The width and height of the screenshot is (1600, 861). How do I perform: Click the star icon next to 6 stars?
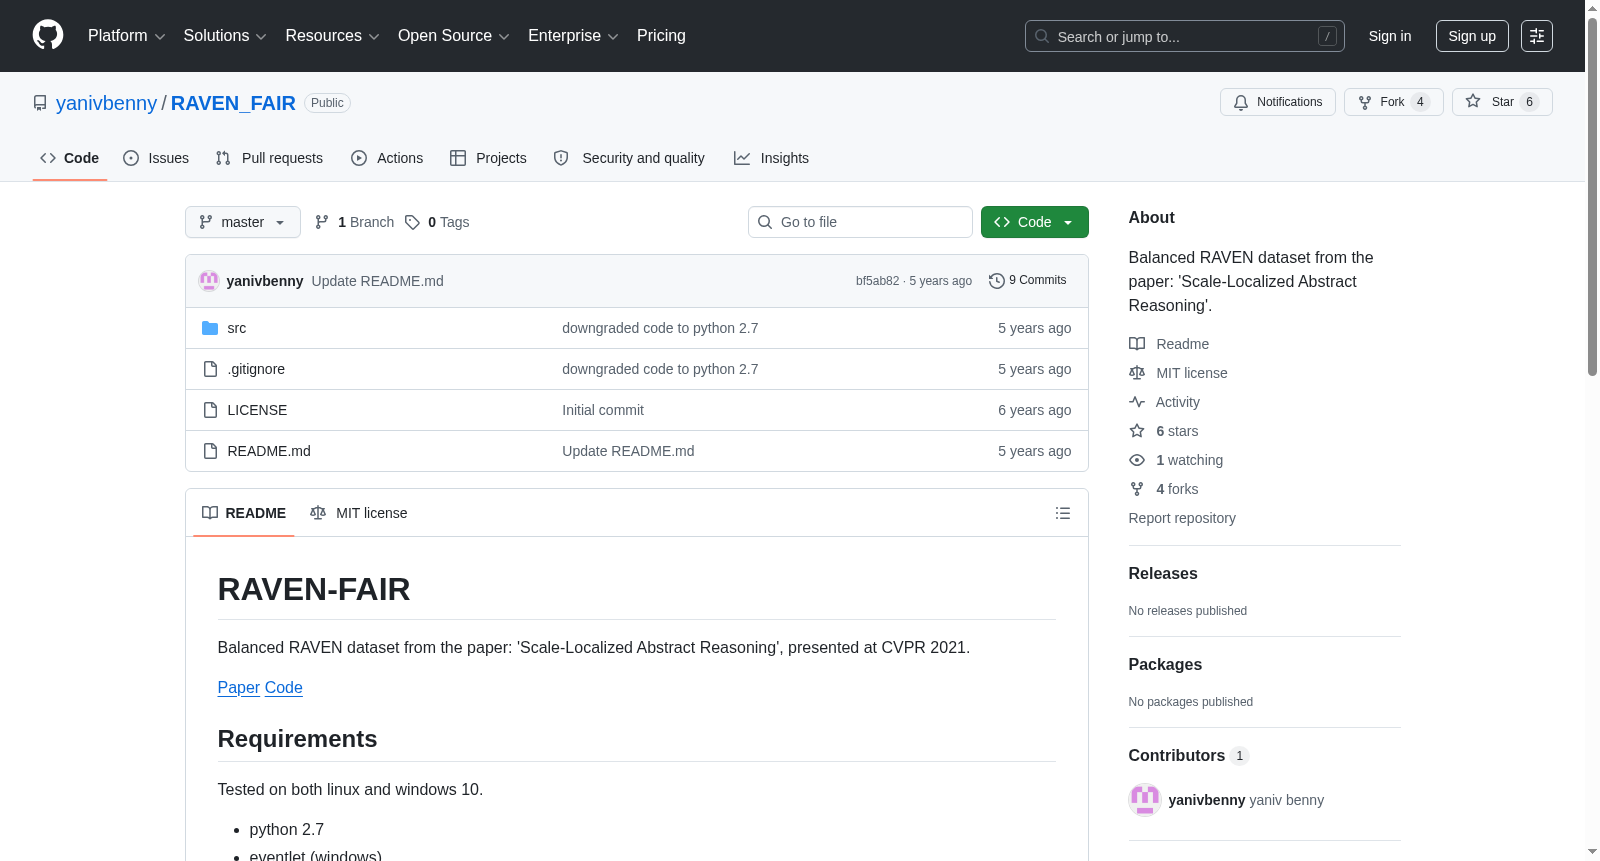1137,431
